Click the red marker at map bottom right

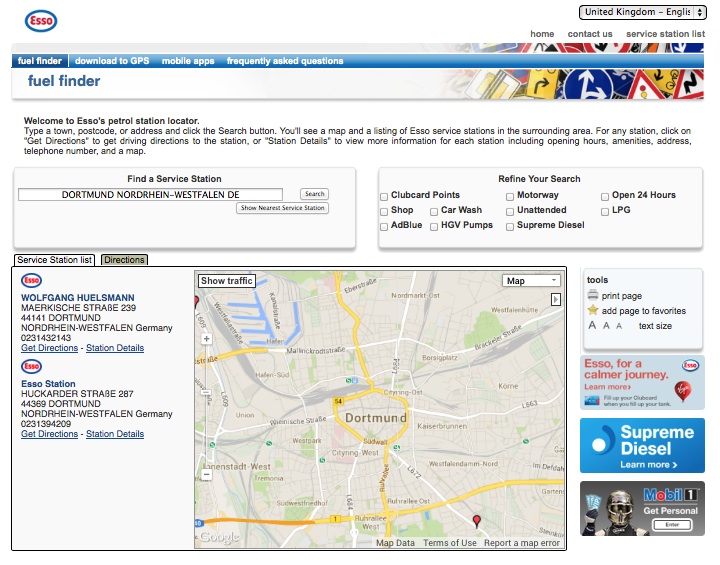tap(476, 521)
